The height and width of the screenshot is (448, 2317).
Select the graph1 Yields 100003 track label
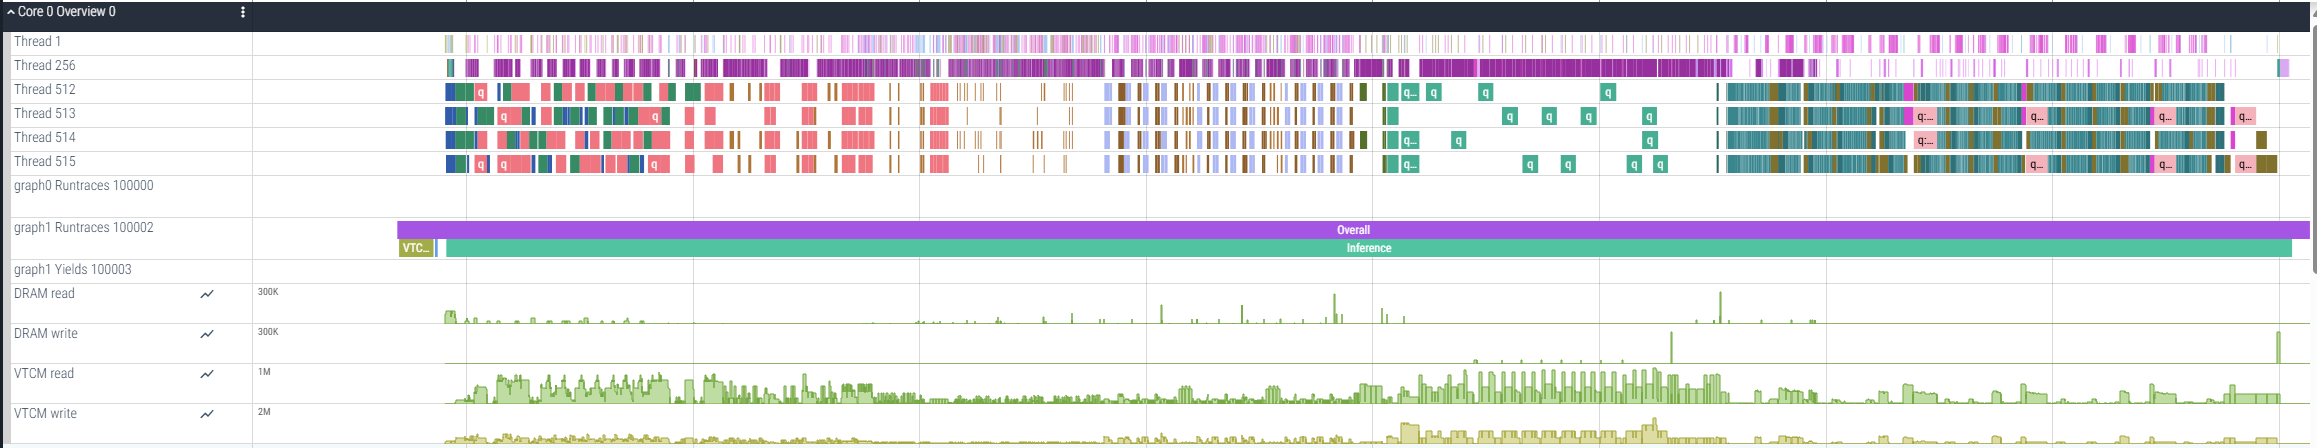(72, 269)
